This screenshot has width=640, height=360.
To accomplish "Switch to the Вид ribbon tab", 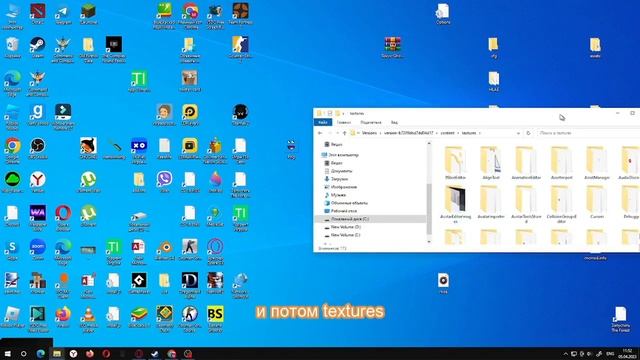I will click(x=394, y=122).
